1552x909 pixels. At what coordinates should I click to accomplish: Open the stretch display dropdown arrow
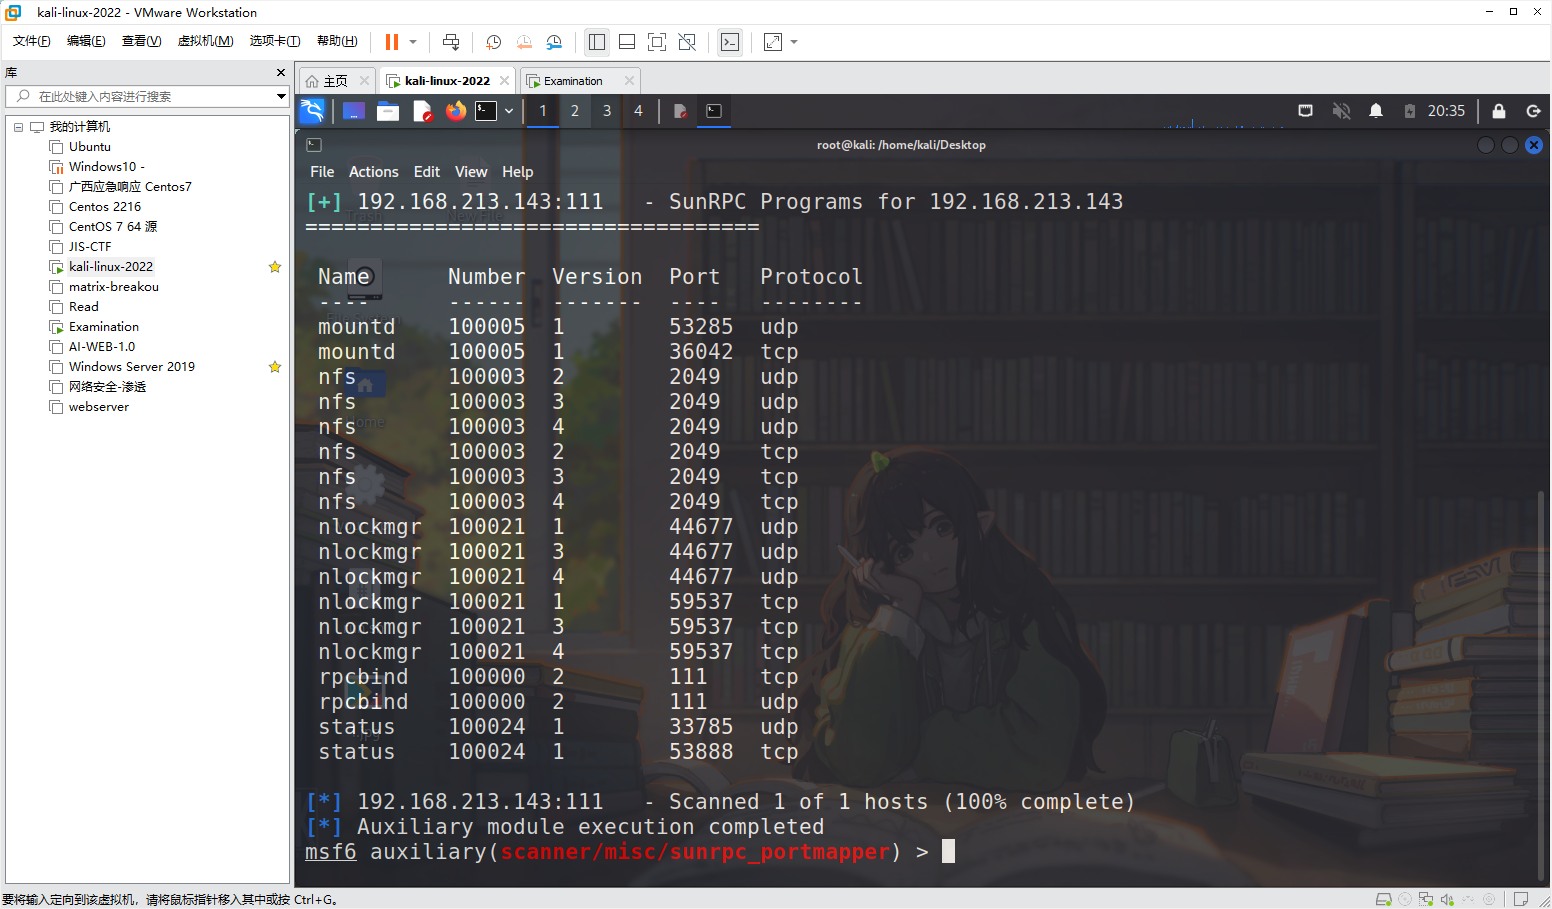(x=794, y=42)
